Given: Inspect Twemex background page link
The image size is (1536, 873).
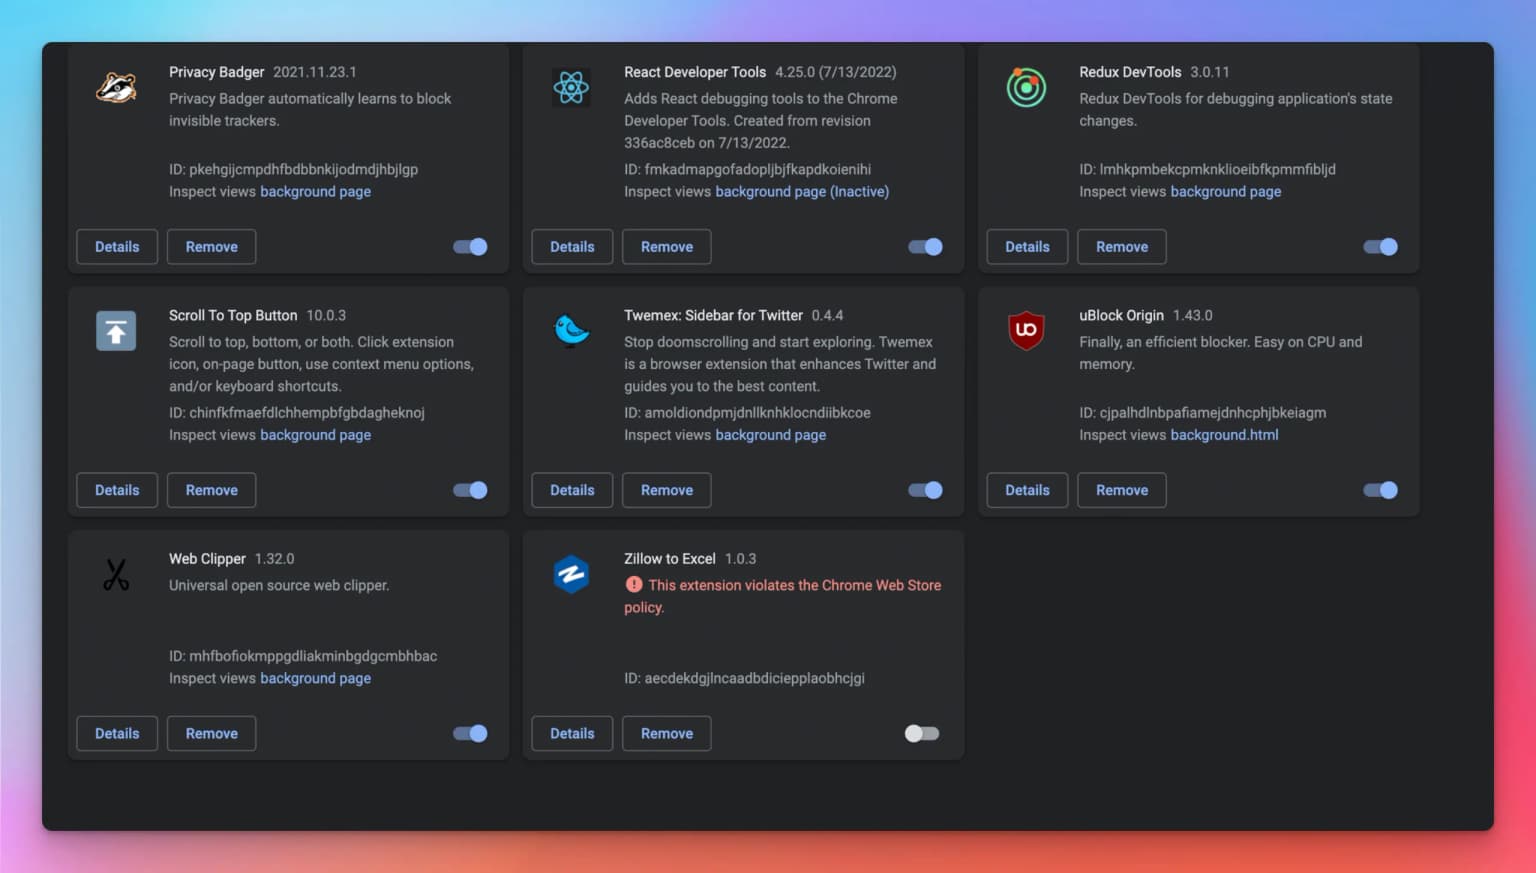Looking at the screenshot, I should [x=770, y=435].
